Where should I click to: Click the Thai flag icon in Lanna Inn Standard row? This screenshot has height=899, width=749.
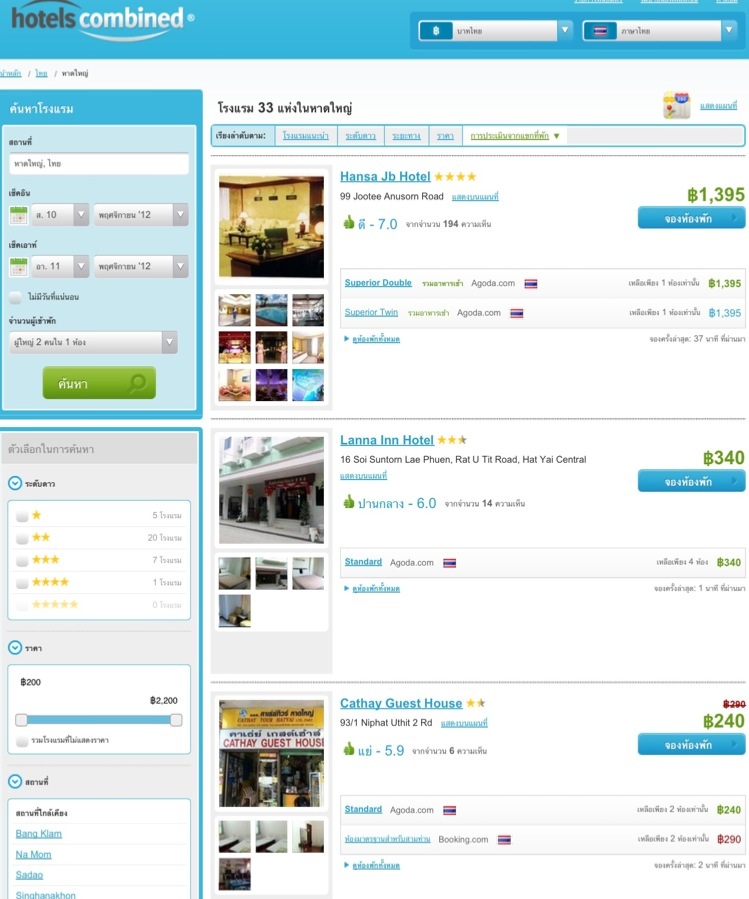[450, 563]
